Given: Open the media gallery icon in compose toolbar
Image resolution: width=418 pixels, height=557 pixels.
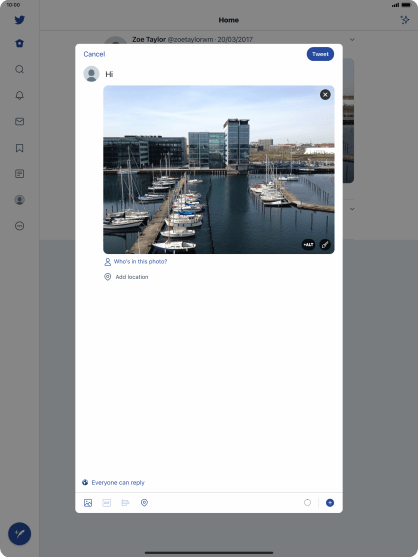Looking at the screenshot, I should click(x=88, y=503).
